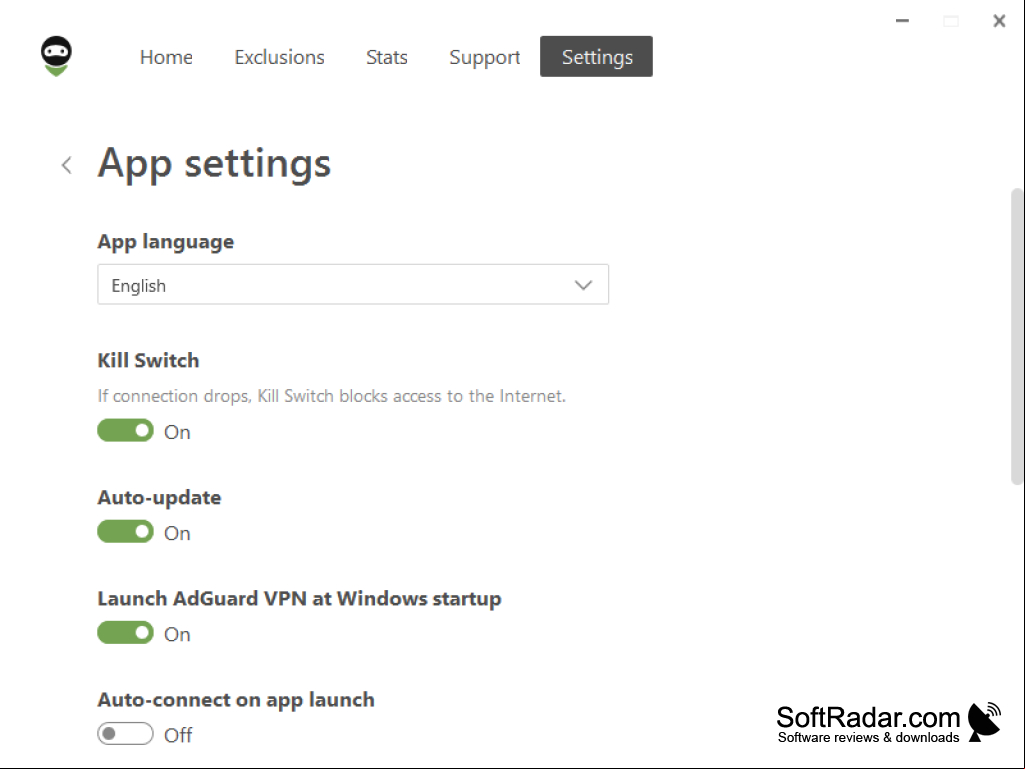Click the vertical scrollbar thumb
Image resolution: width=1025 pixels, height=769 pixels.
click(1017, 336)
